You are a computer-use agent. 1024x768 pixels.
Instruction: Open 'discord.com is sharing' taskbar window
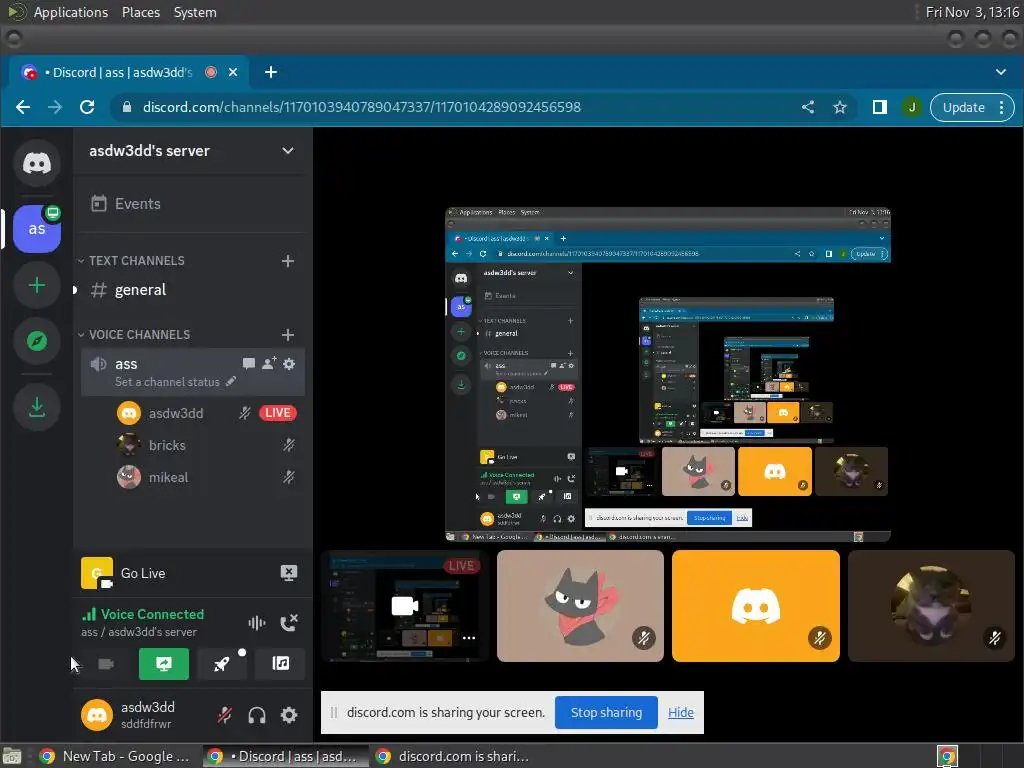pos(455,756)
